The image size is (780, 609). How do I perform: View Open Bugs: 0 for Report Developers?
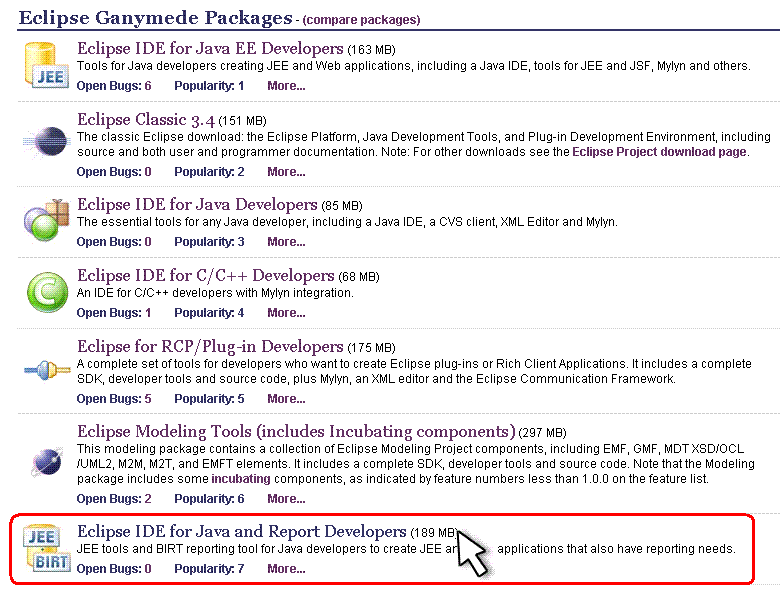click(x=113, y=569)
